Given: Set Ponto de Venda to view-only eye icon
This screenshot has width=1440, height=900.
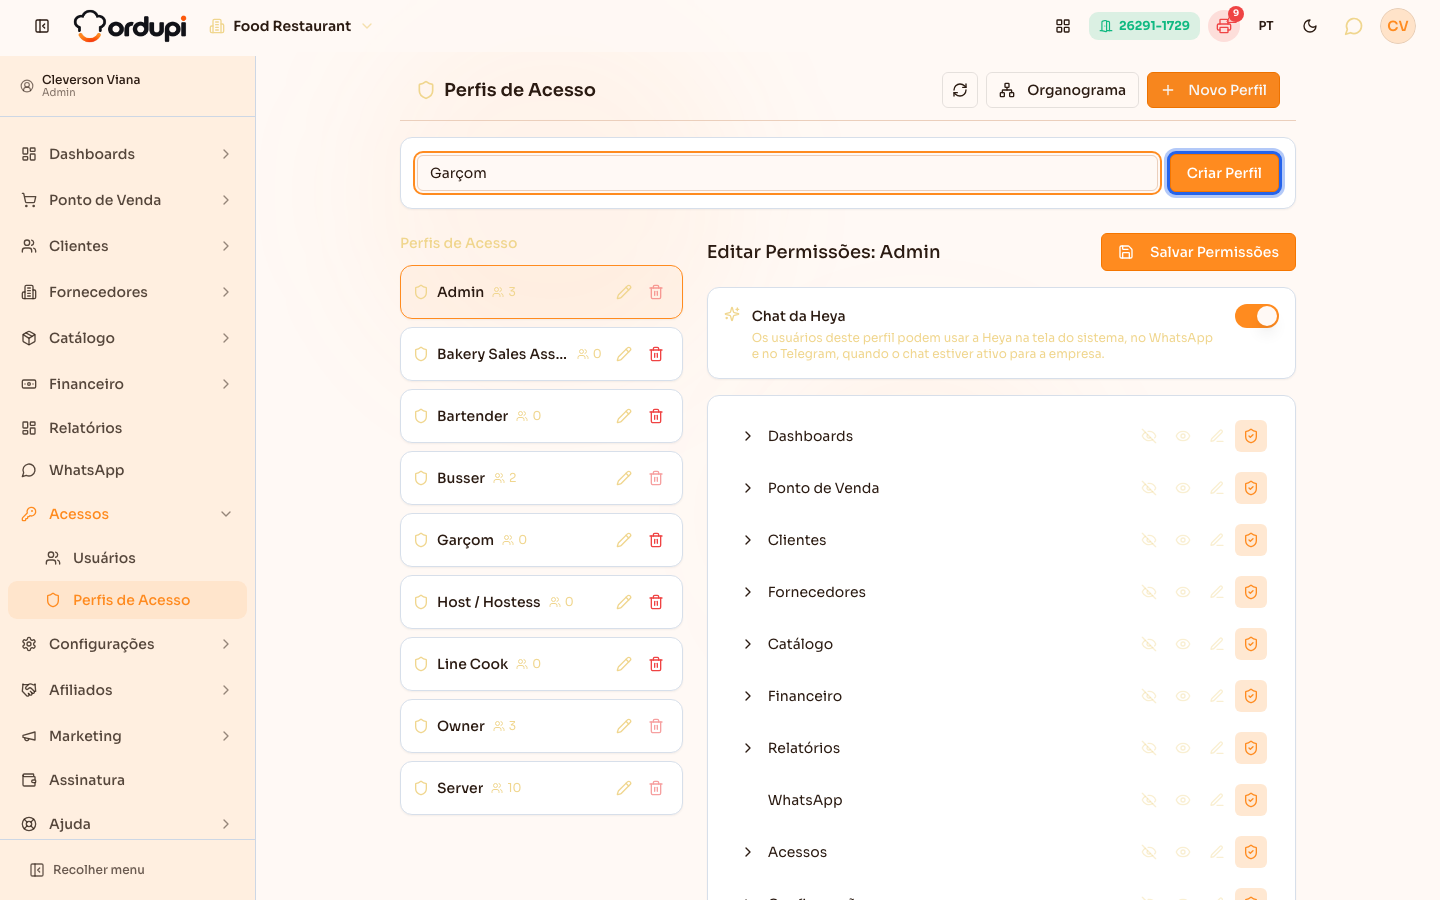Looking at the screenshot, I should (x=1183, y=488).
